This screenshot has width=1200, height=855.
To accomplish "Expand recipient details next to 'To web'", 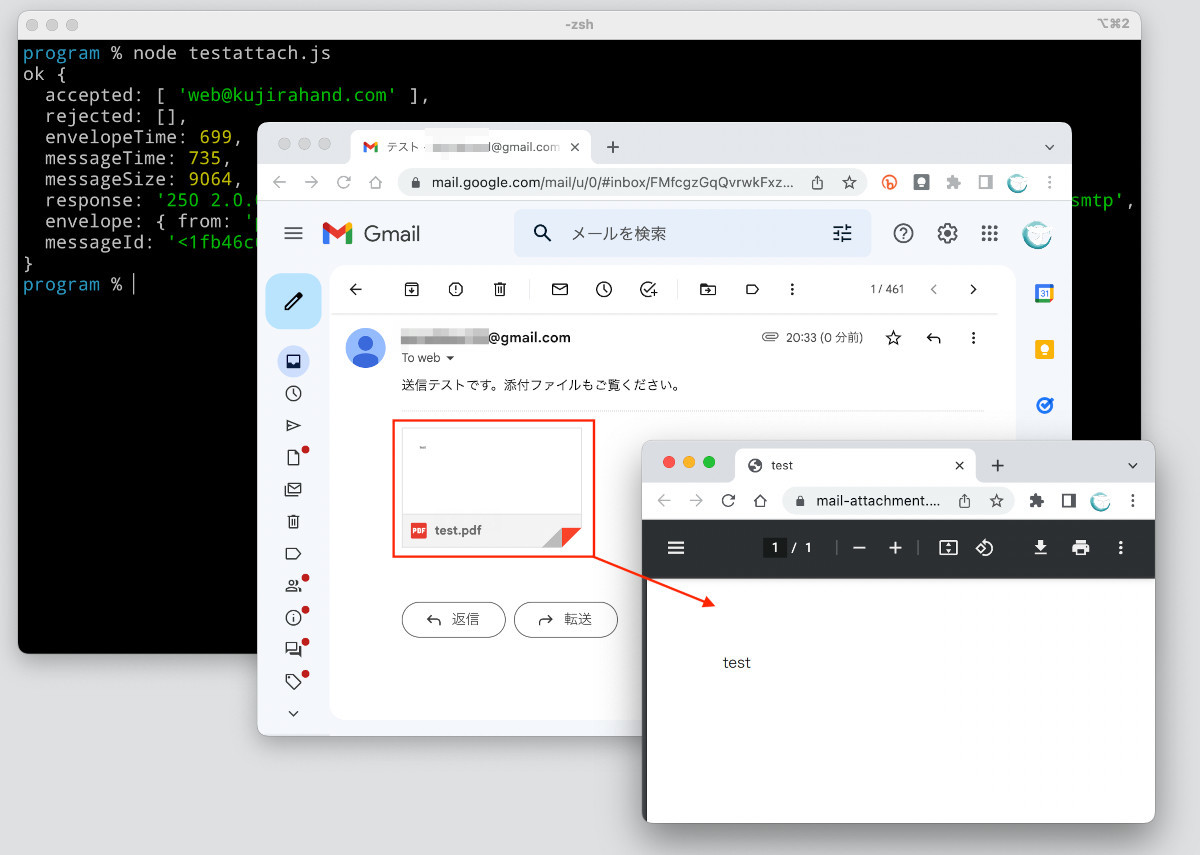I will tap(450, 358).
